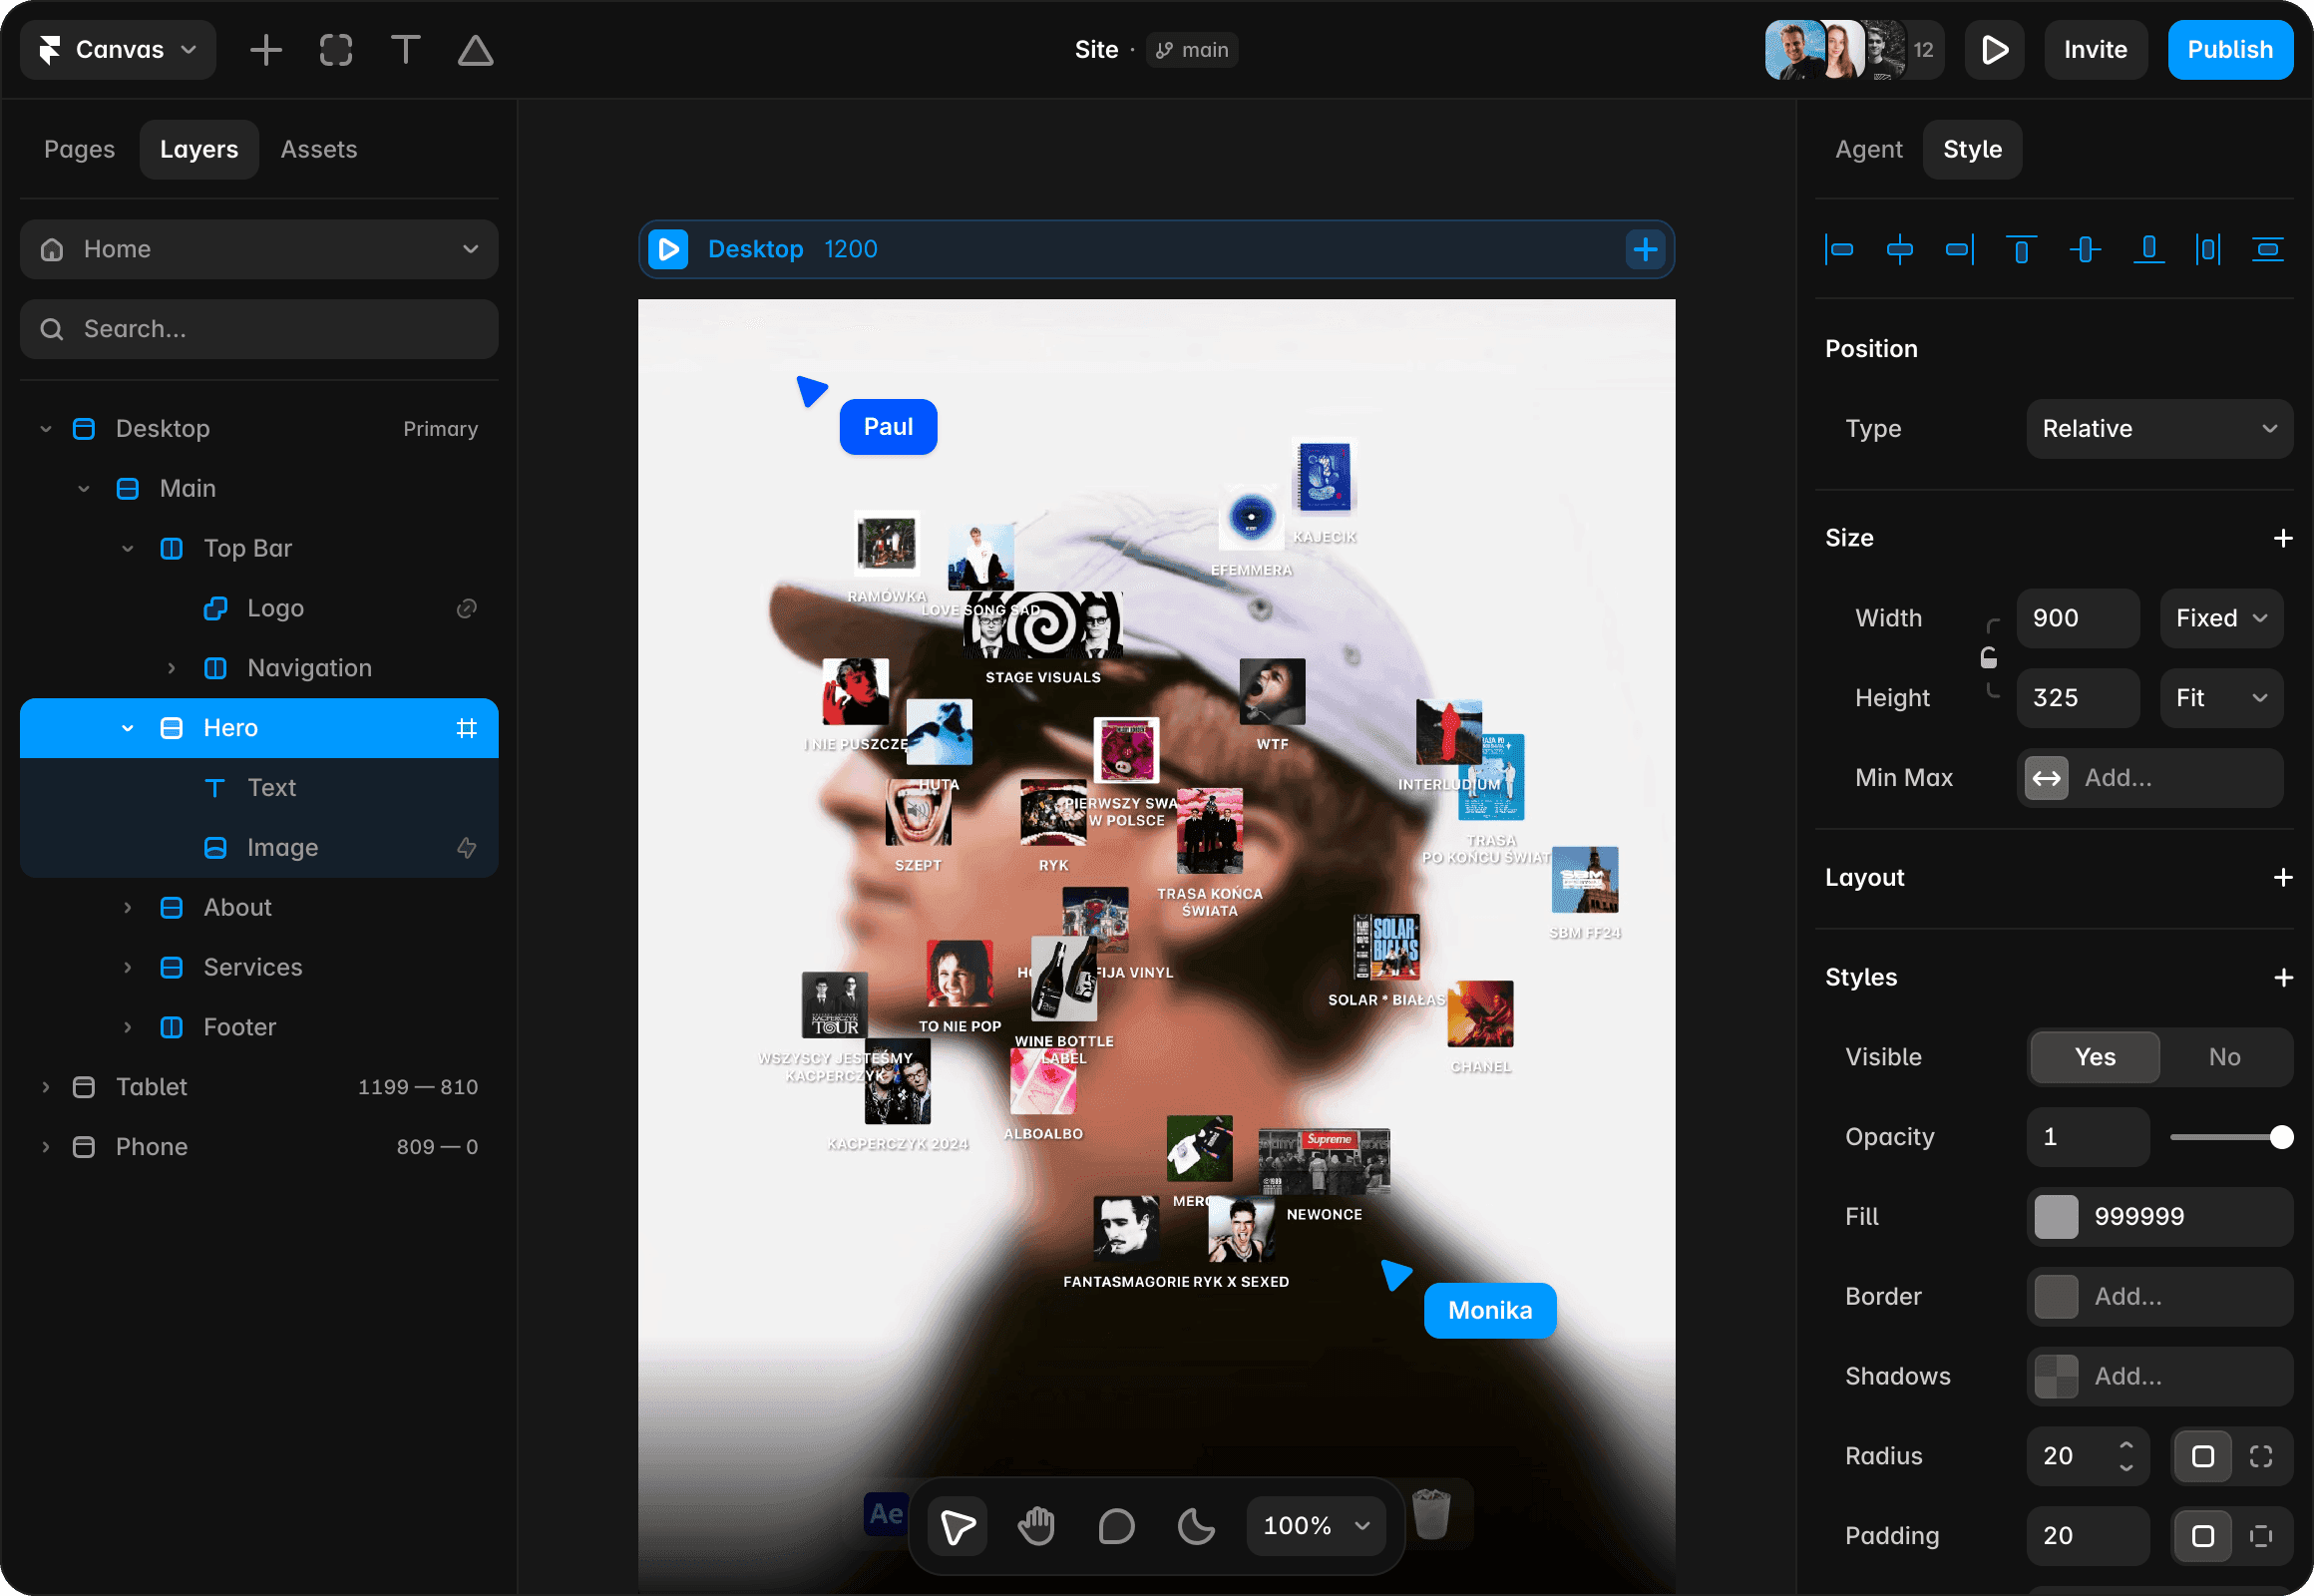
Task: Open the Position Type Relative dropdown
Action: pyautogui.click(x=2159, y=429)
